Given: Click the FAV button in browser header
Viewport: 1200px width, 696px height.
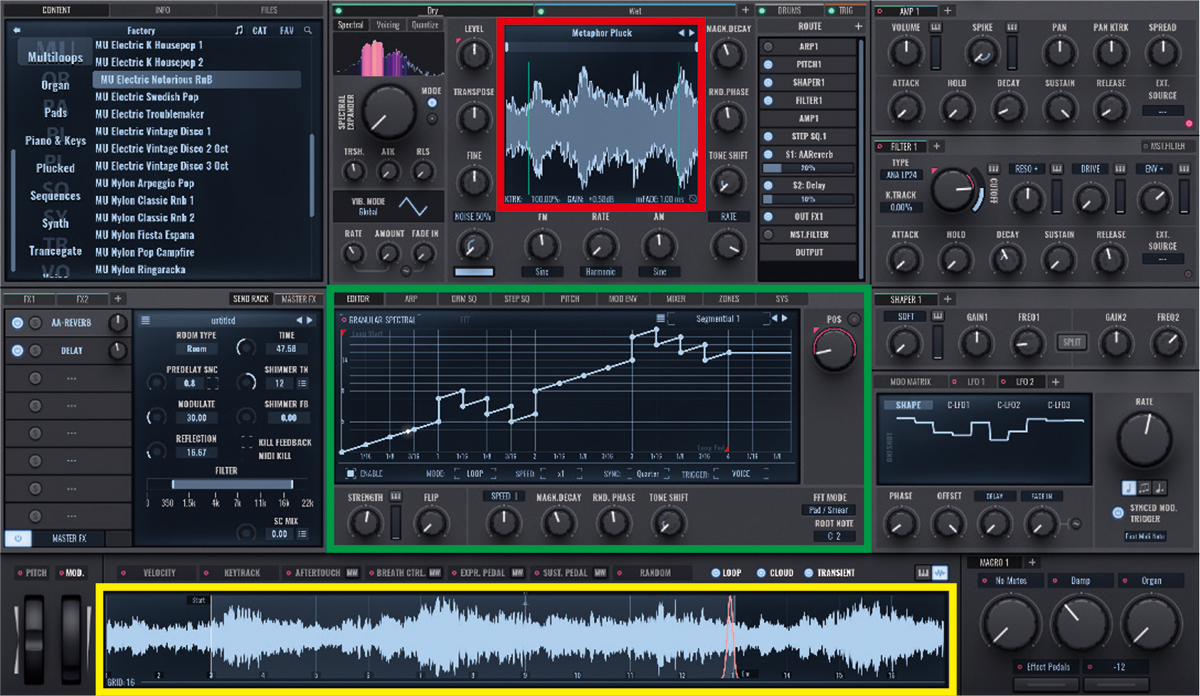Looking at the screenshot, I should tap(287, 31).
